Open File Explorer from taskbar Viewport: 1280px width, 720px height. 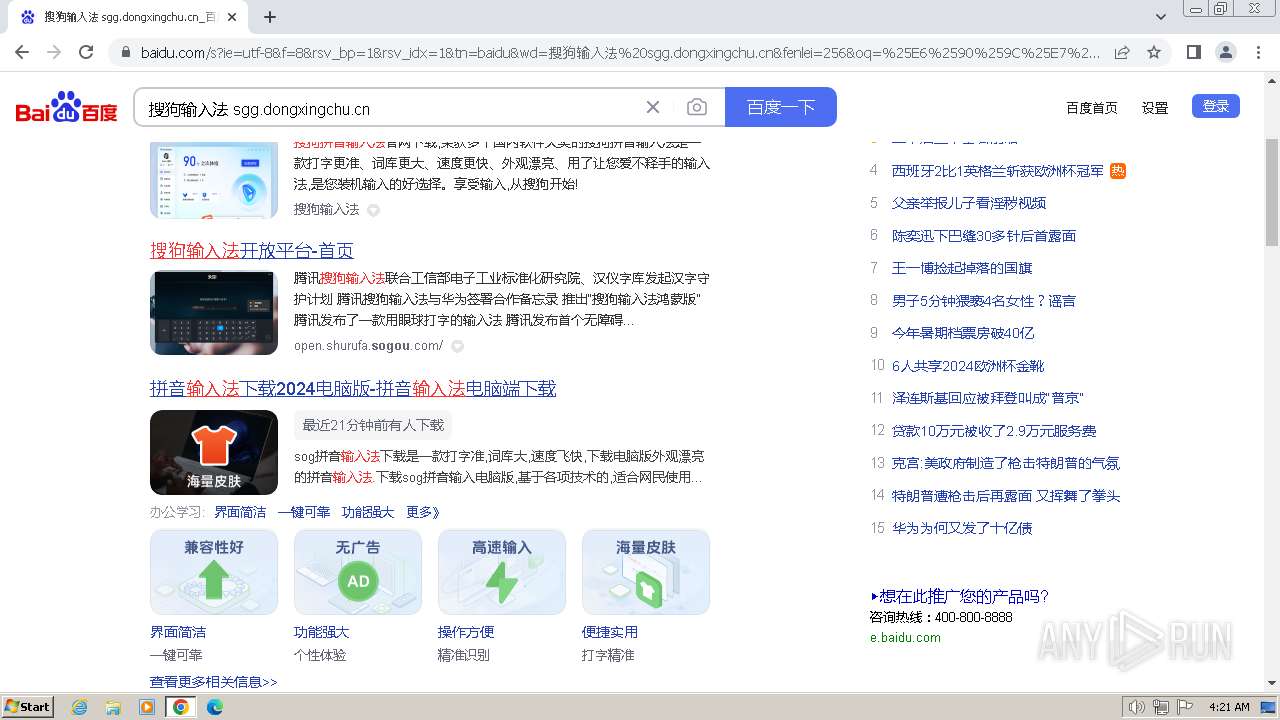(x=113, y=707)
